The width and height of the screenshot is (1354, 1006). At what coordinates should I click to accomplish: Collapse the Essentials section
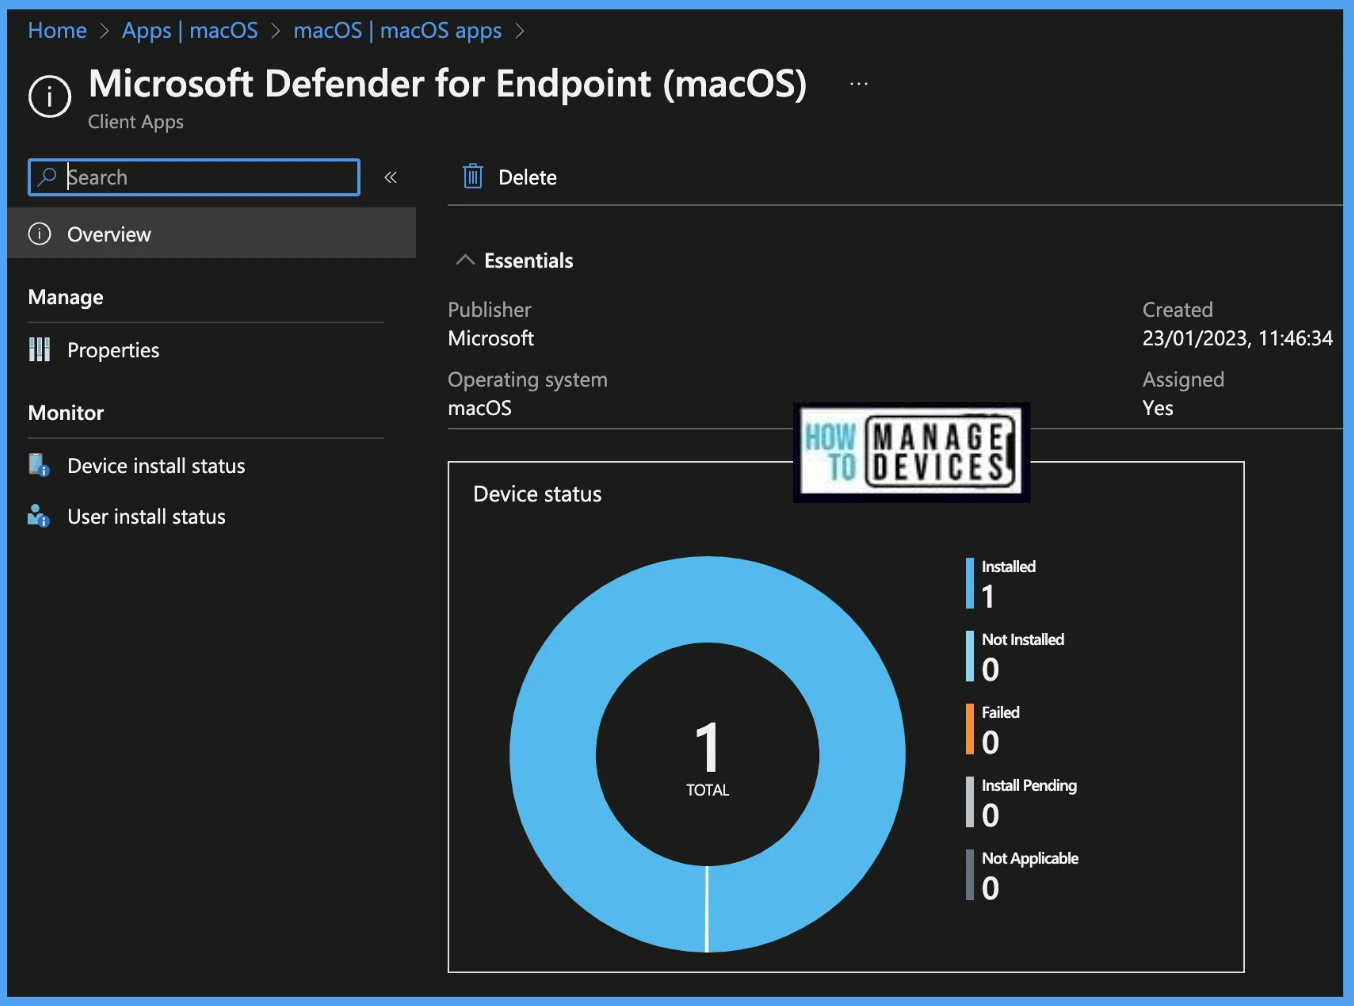pyautogui.click(x=465, y=260)
